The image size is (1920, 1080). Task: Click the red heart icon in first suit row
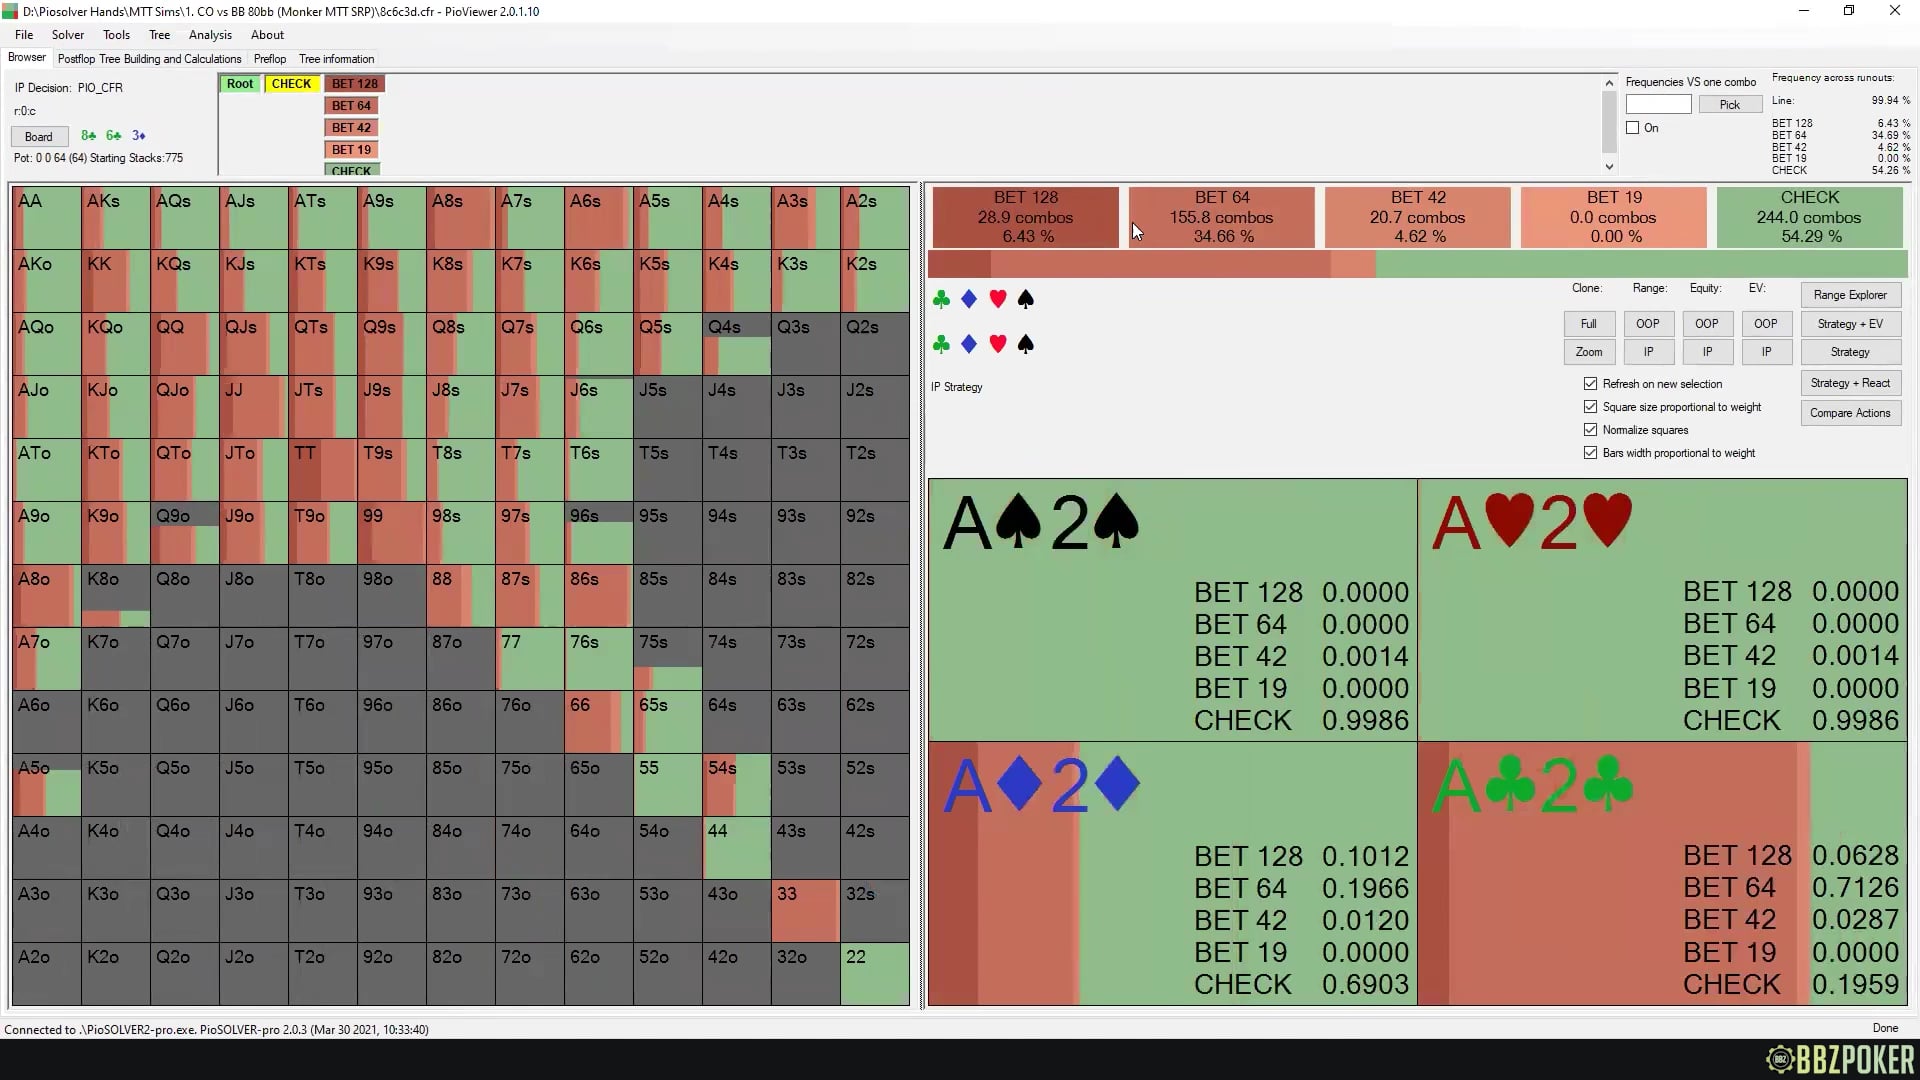(x=997, y=299)
